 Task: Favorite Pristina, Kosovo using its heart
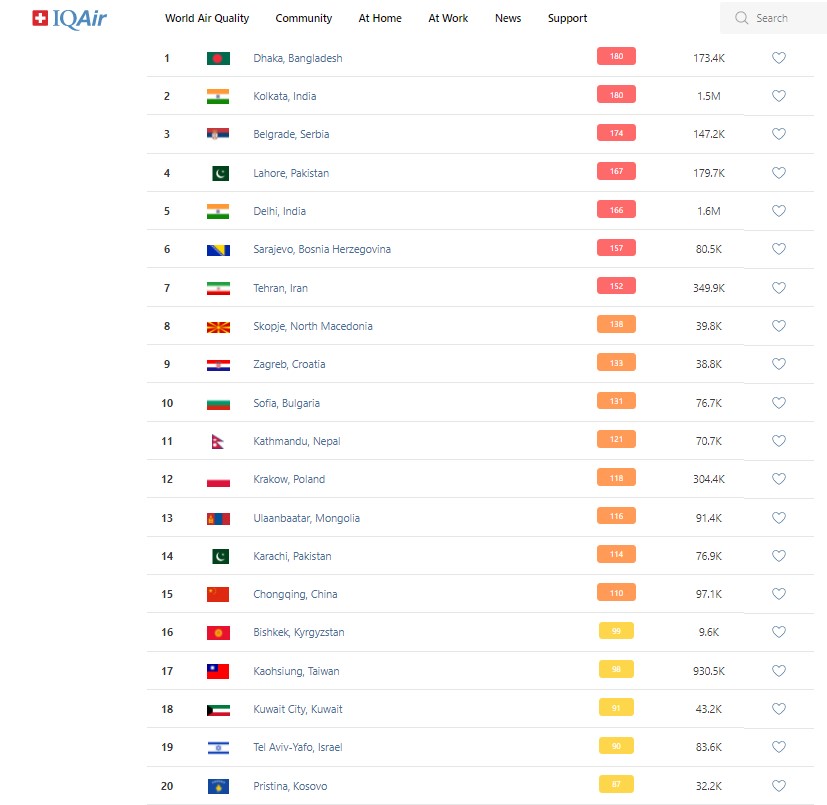click(x=779, y=786)
